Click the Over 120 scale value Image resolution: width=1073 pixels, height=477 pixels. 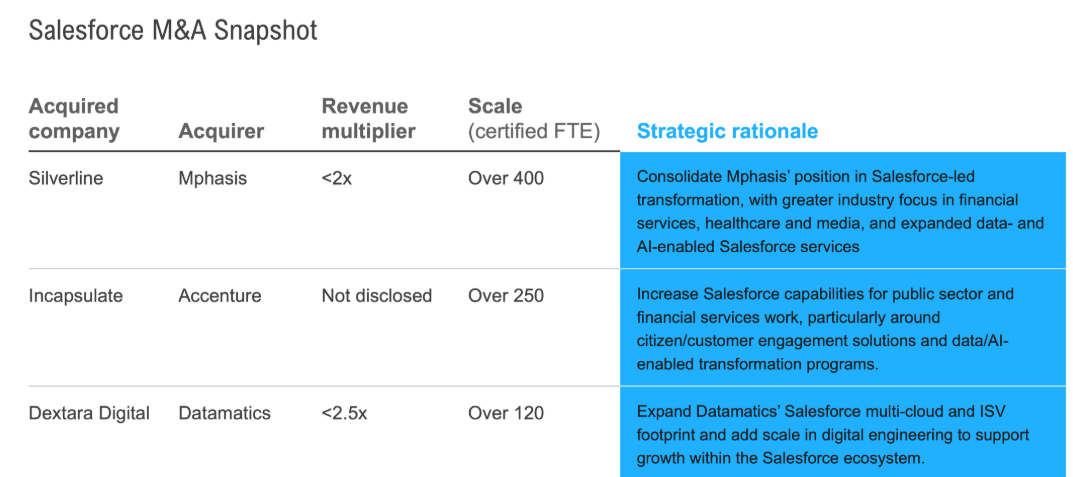[506, 413]
